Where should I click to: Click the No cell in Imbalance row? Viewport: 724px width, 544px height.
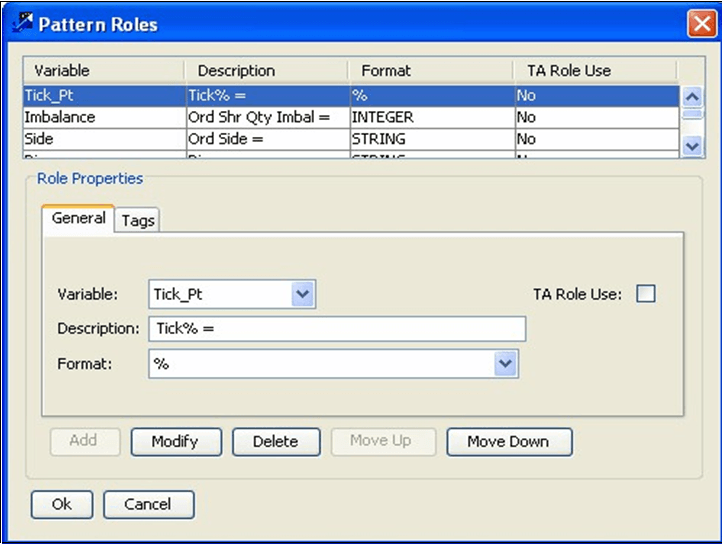coord(597,117)
